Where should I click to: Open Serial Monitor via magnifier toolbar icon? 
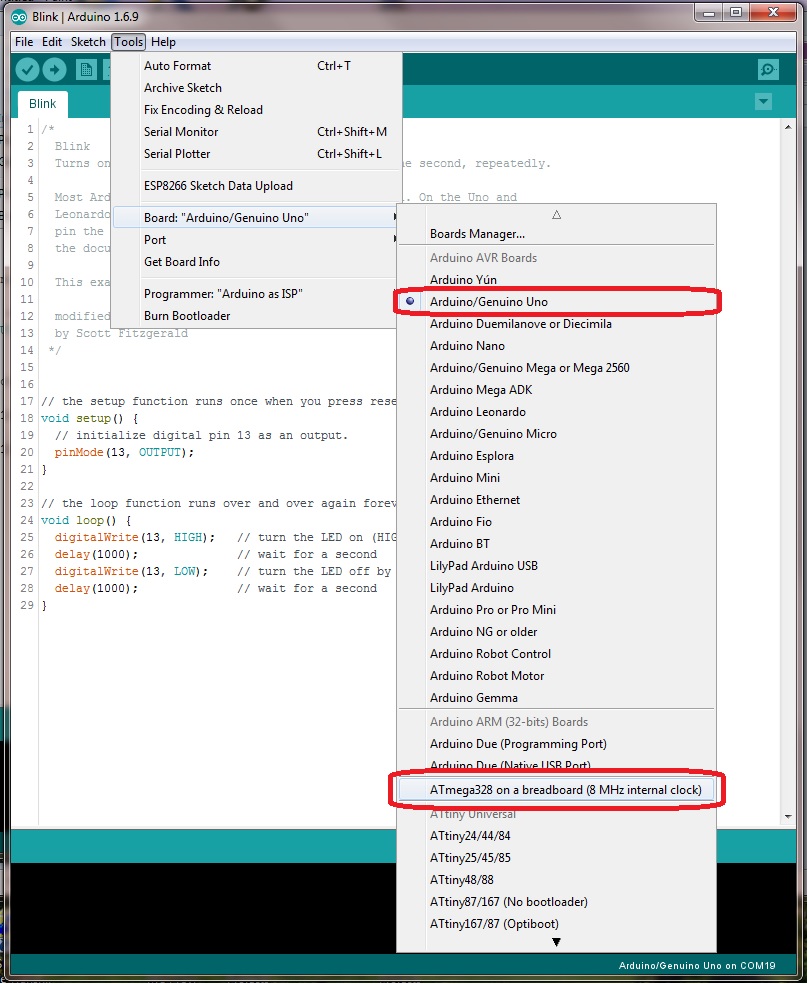[x=768, y=69]
